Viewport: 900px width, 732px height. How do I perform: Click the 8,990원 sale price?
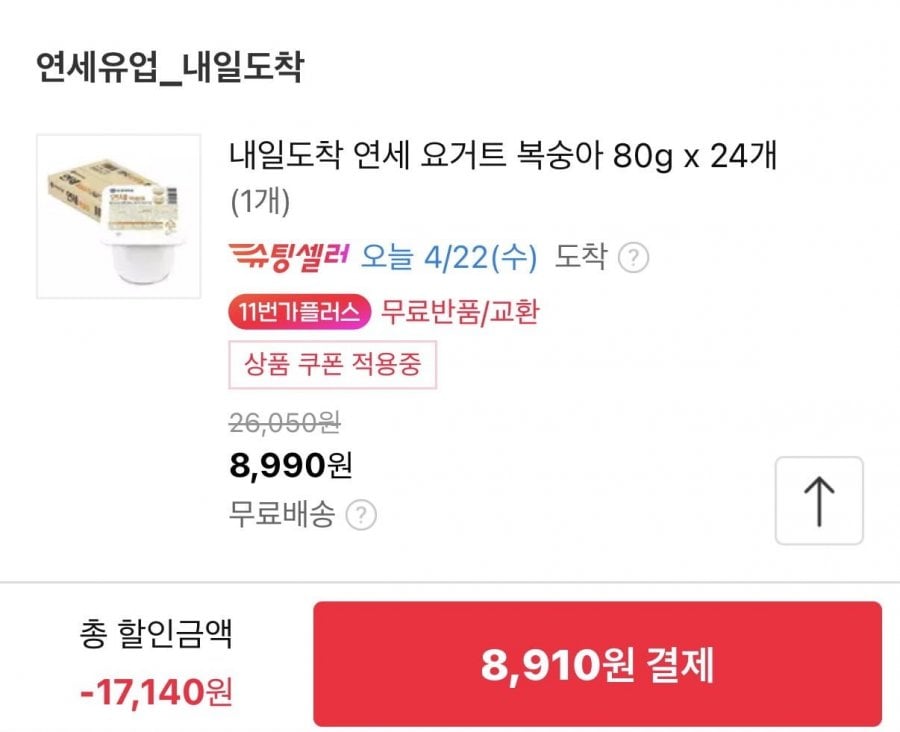[290, 465]
